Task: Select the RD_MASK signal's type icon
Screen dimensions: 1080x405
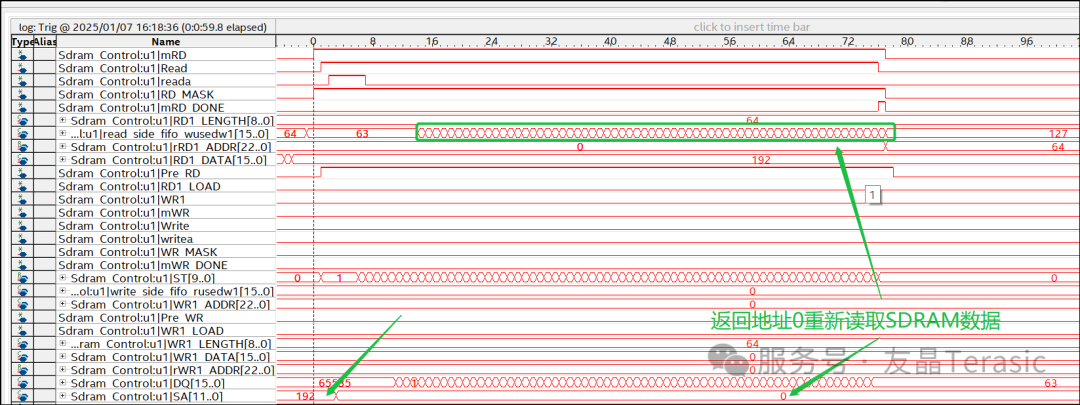Action: pos(21,94)
